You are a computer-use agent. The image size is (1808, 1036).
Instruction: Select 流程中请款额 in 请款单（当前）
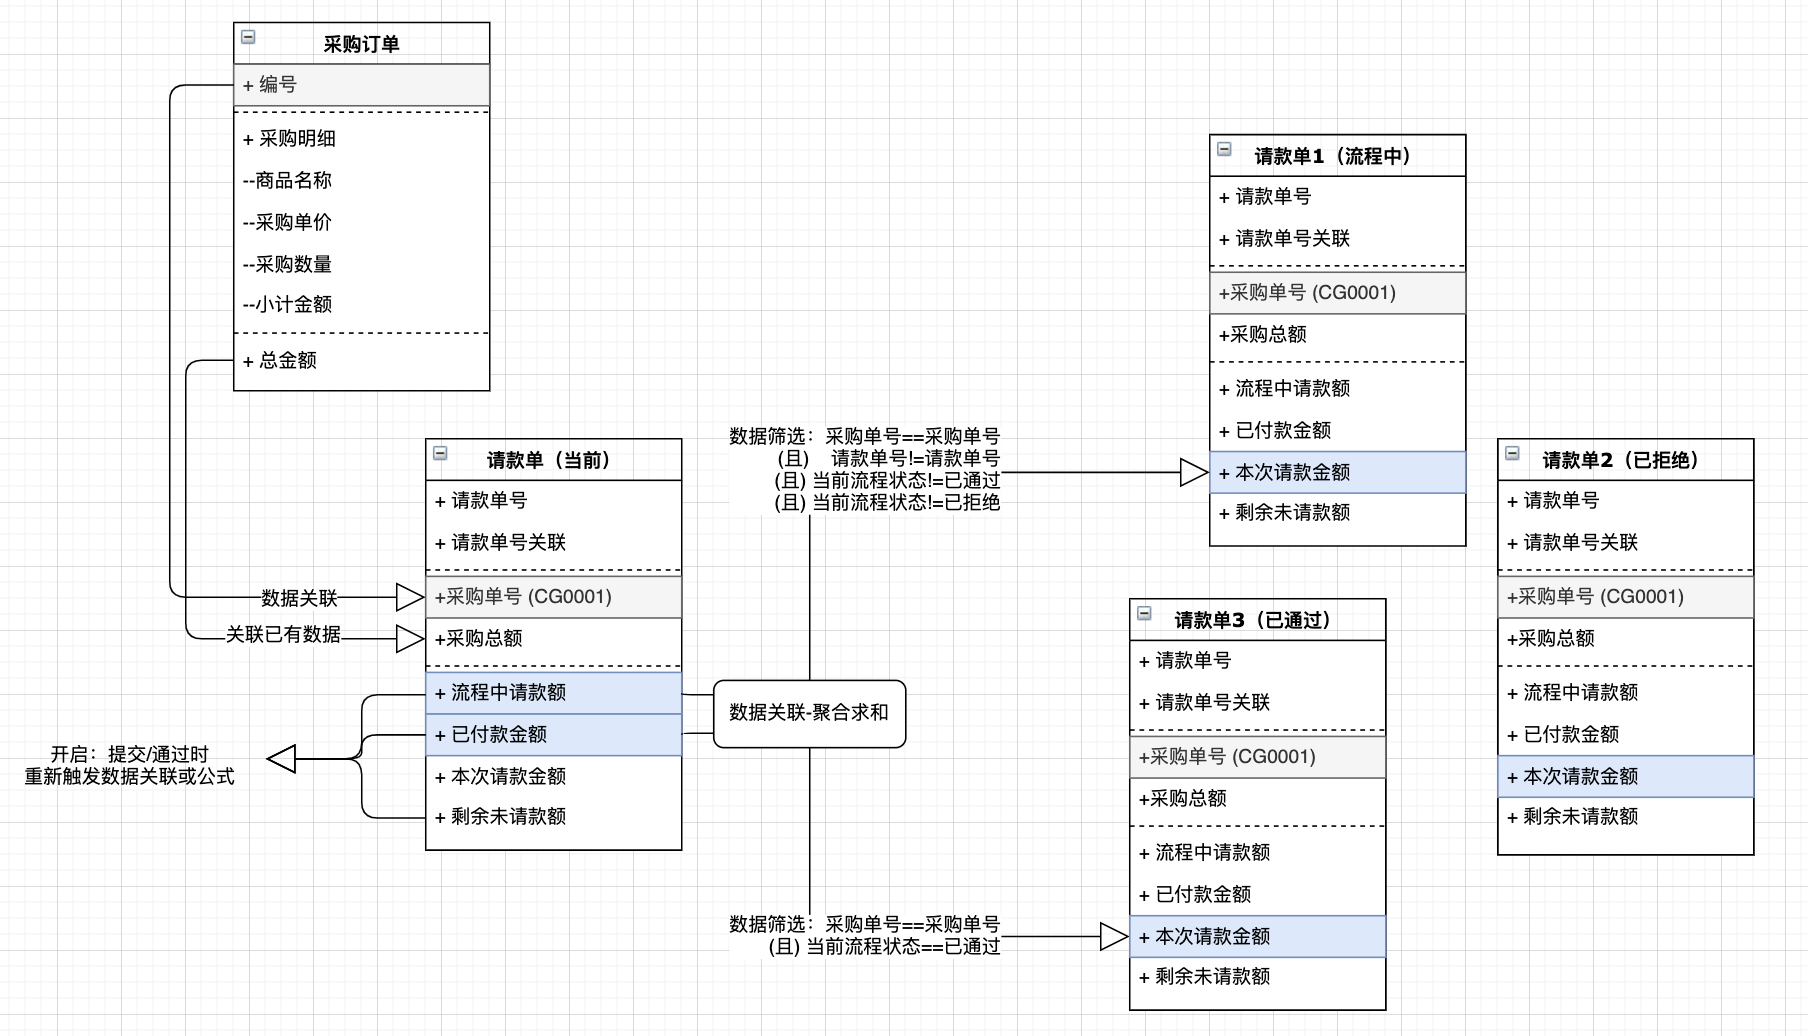pos(554,693)
